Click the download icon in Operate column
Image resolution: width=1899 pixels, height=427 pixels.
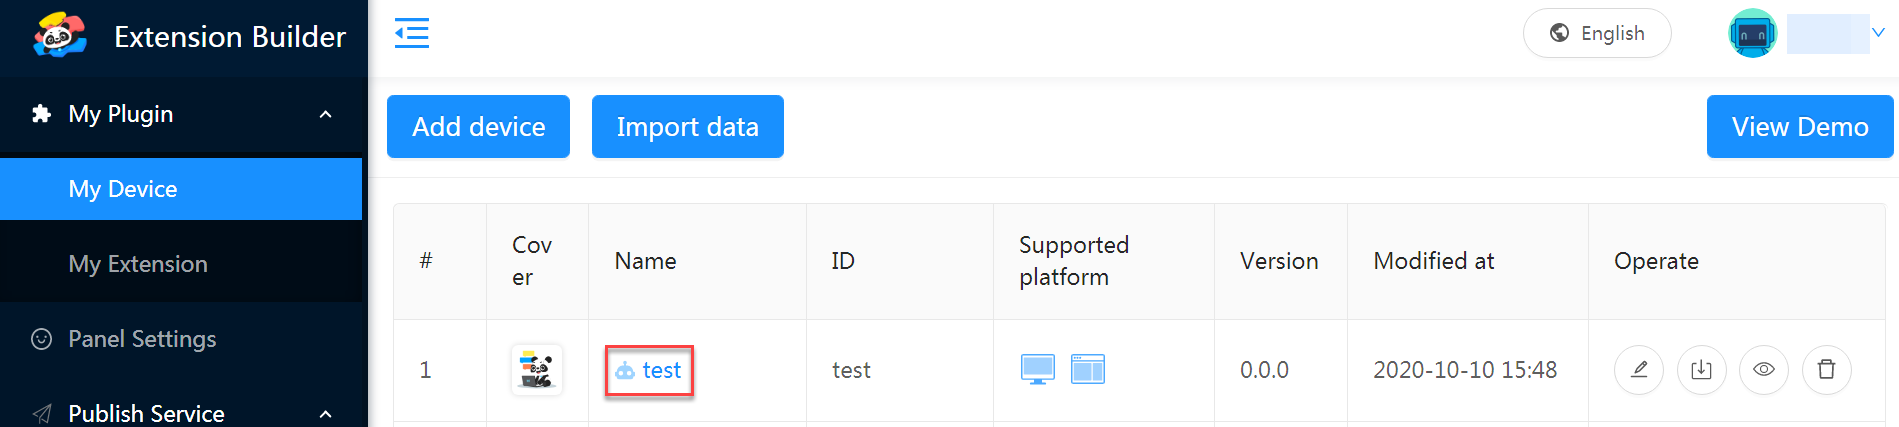coord(1701,370)
